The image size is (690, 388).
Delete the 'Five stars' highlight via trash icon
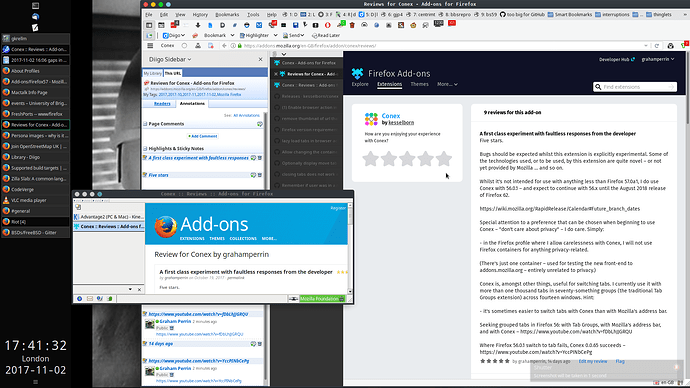click(x=260, y=175)
